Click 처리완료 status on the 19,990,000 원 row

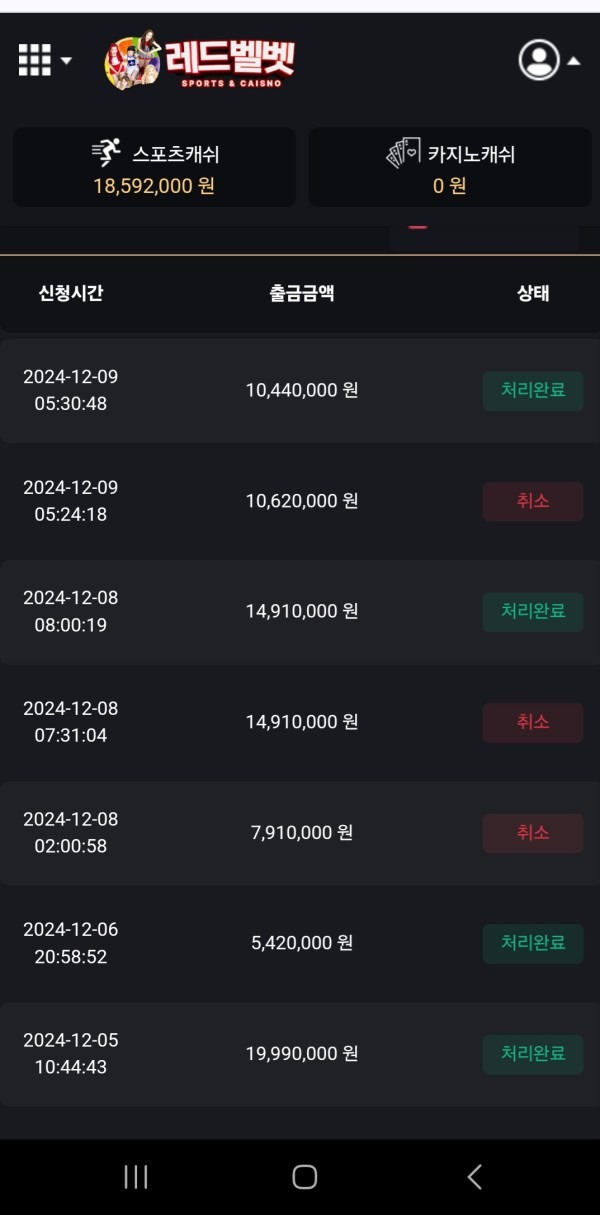pos(532,1053)
